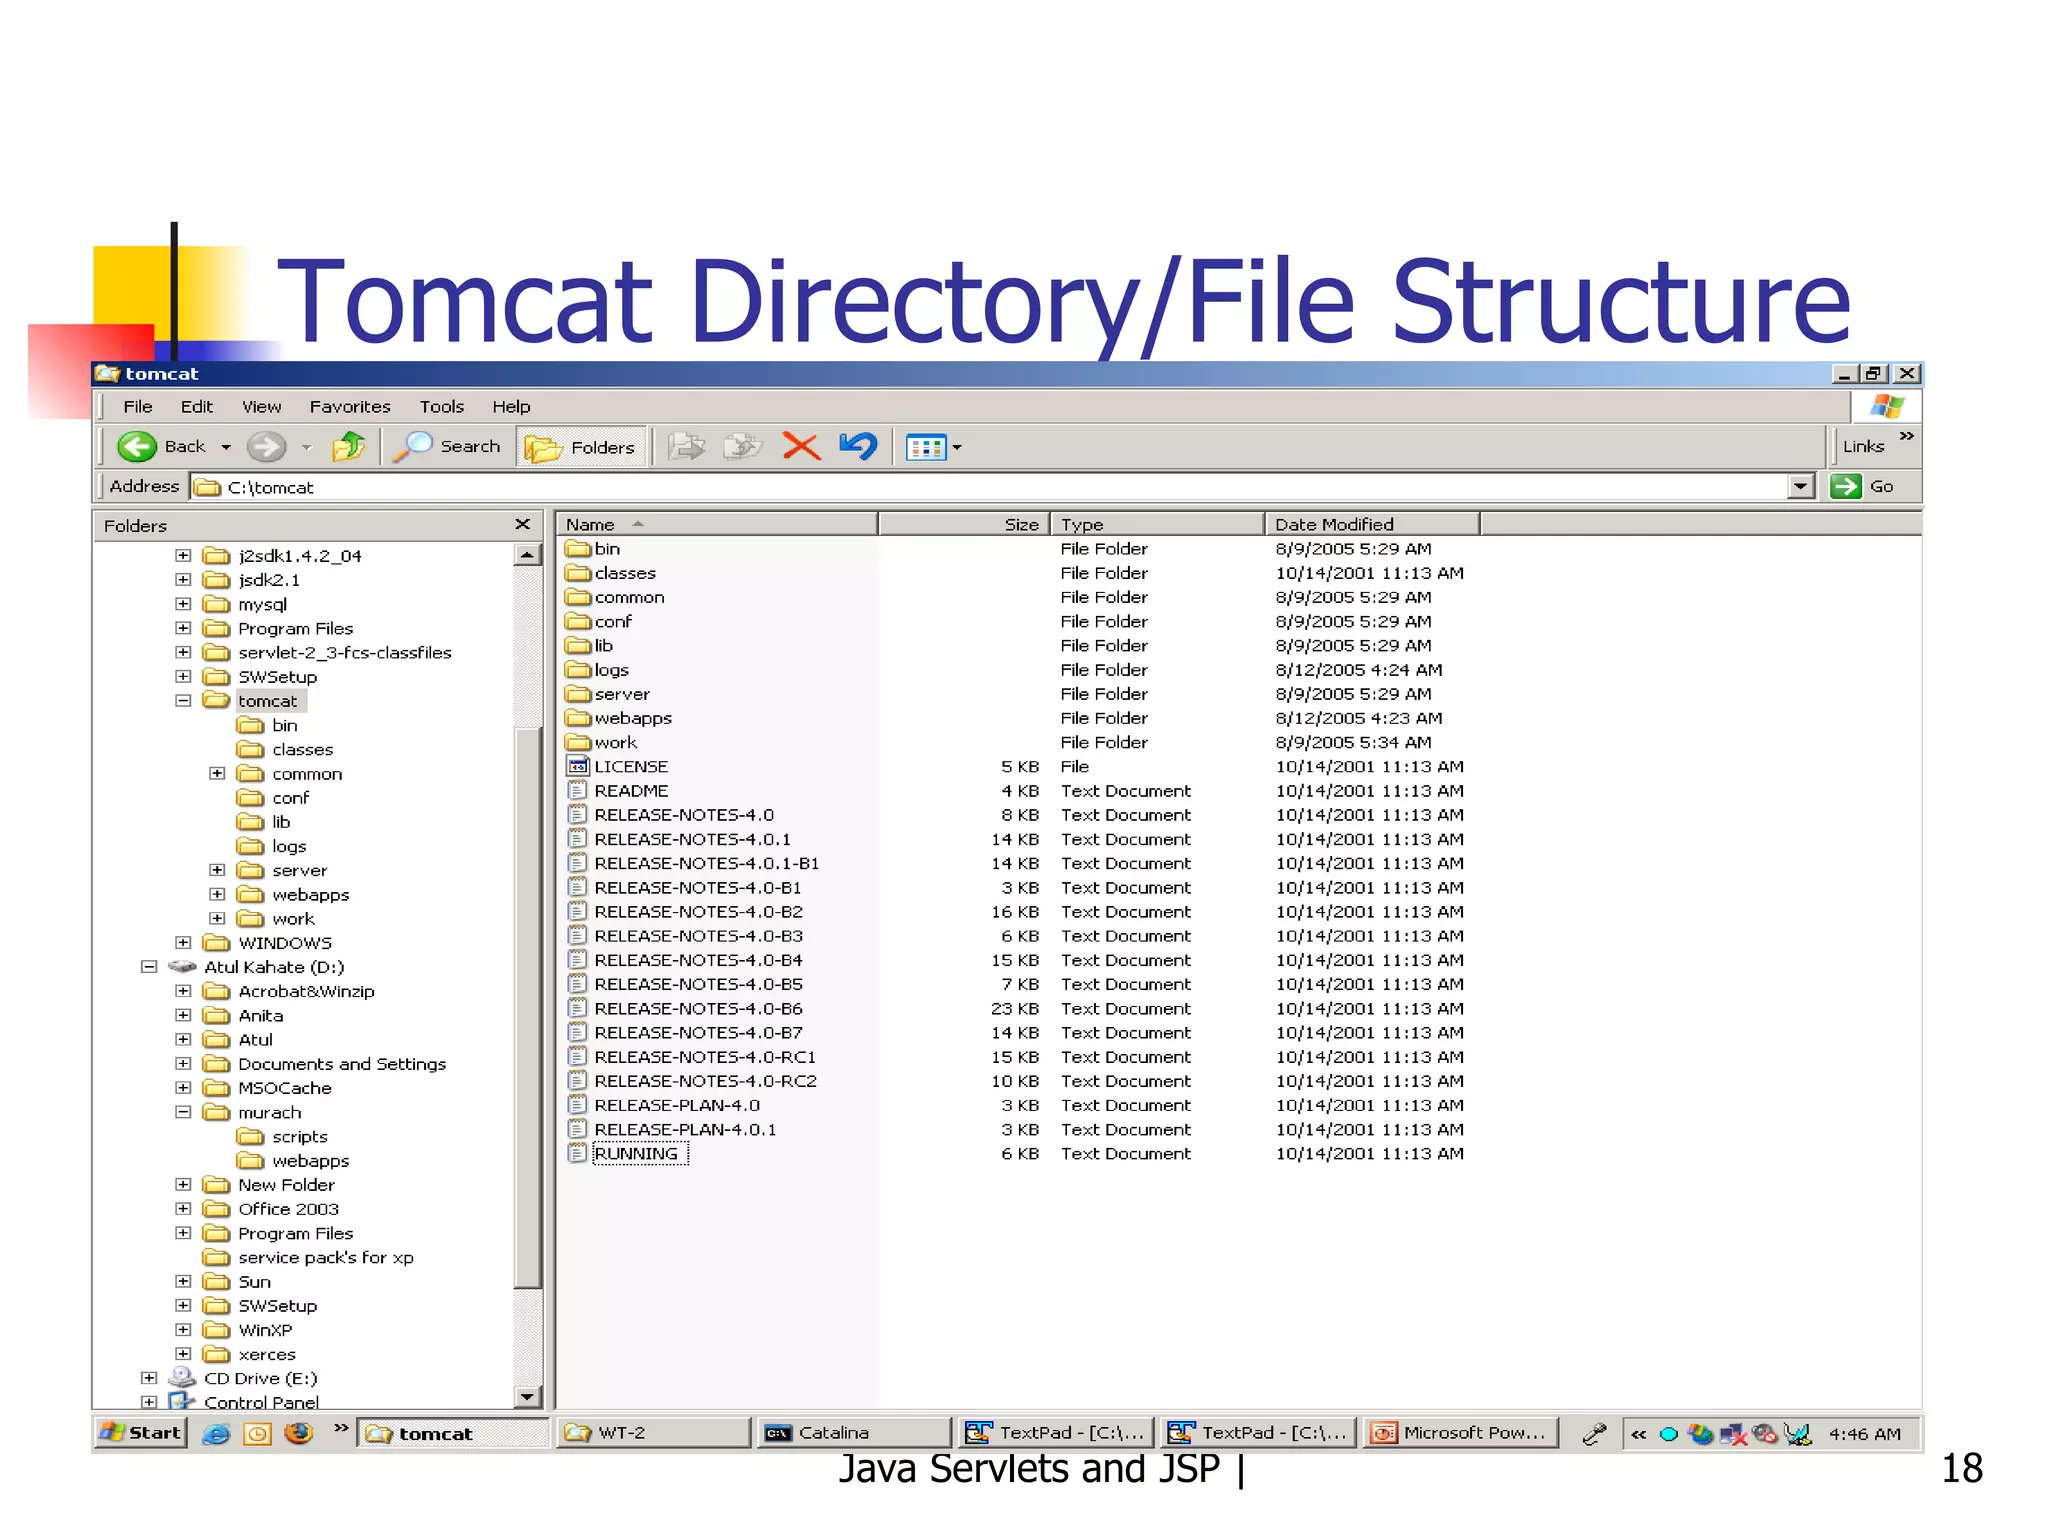
Task: Switch to Catalina taskbar window
Action: tap(853, 1432)
